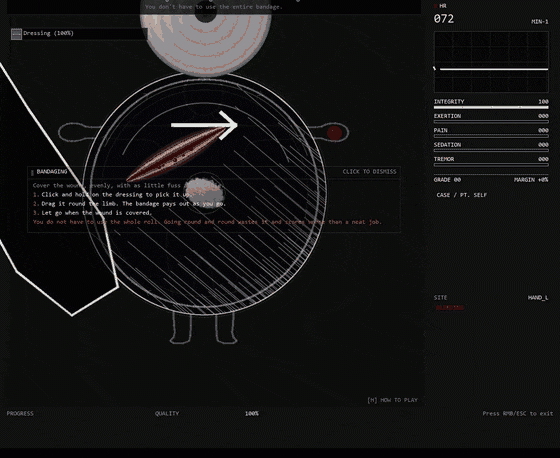Click the PAIN bar
This screenshot has width=560, height=458.
(491, 136)
